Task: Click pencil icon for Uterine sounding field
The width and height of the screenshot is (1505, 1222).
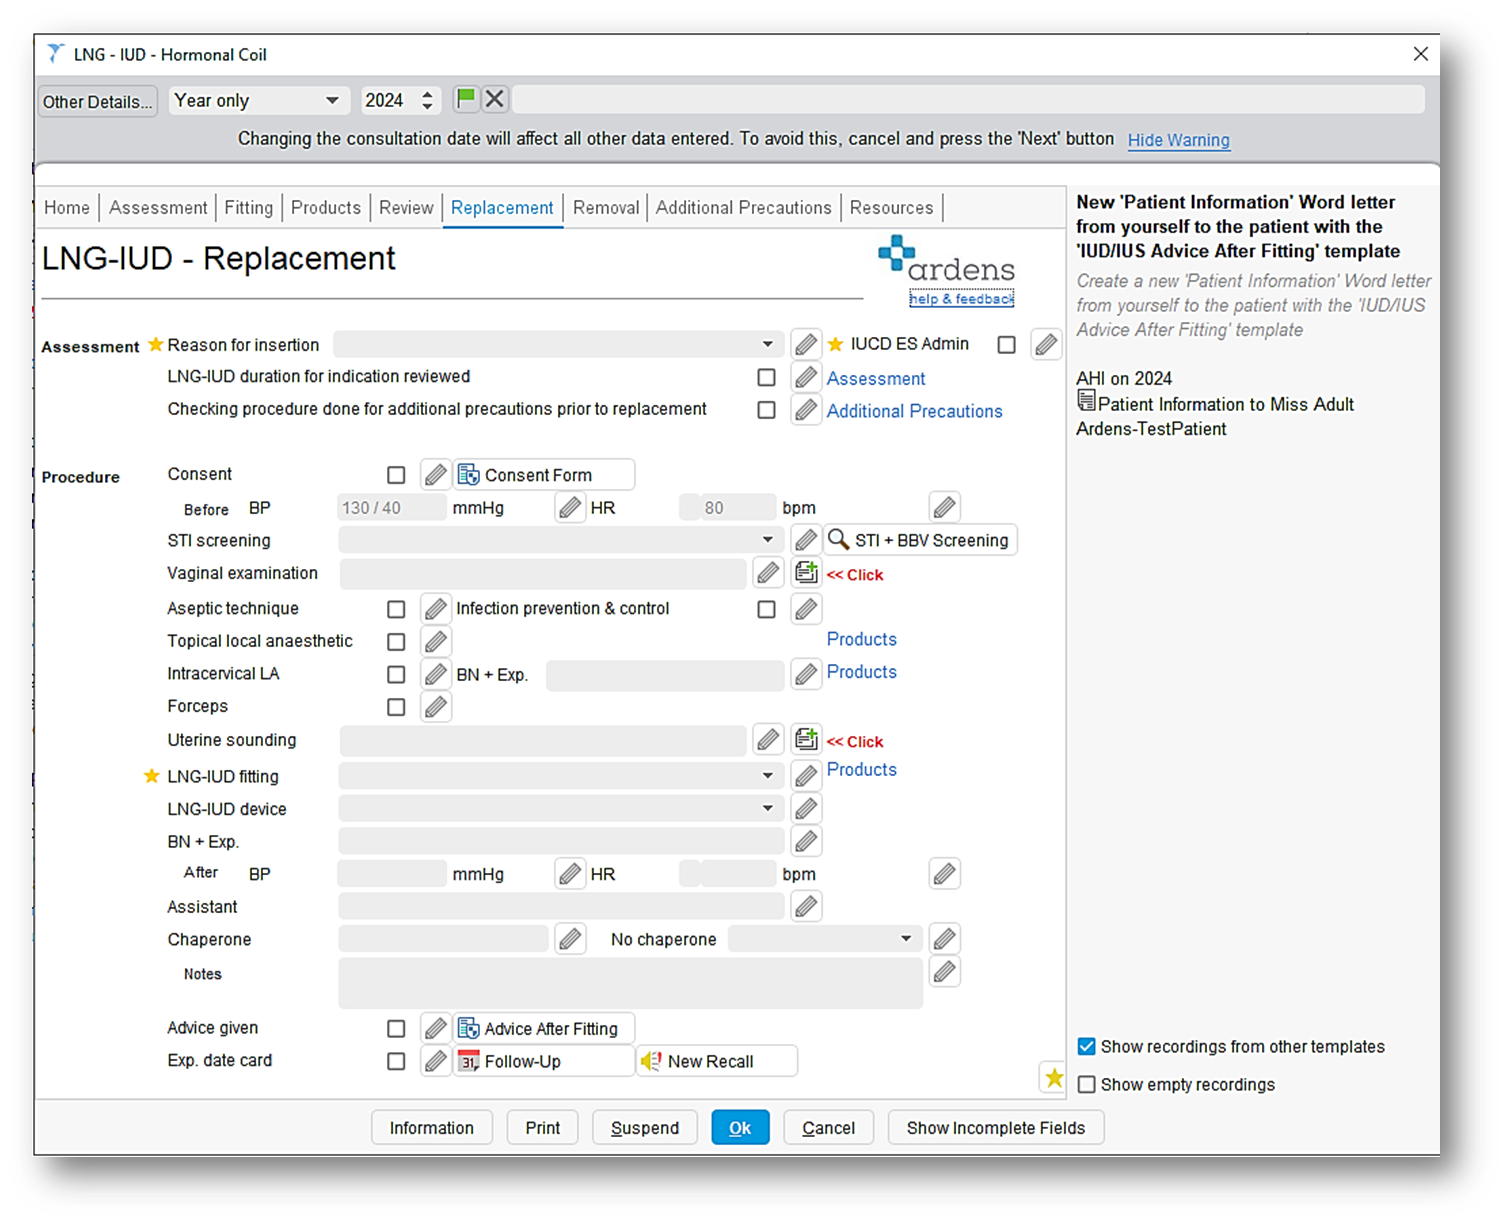Action: coord(768,740)
